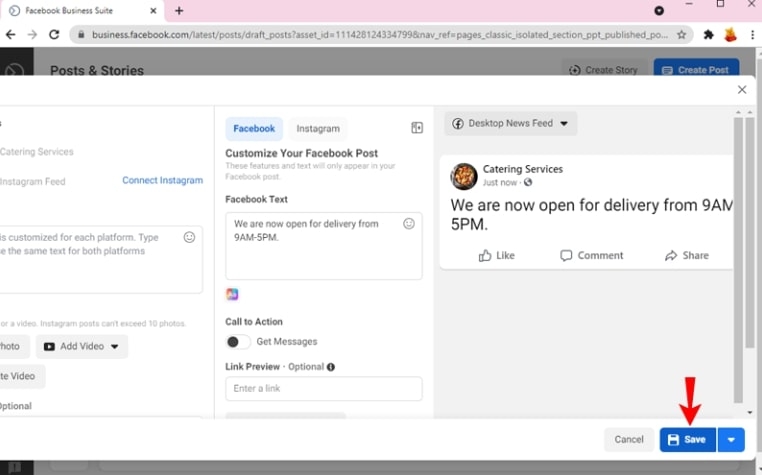Click the Save button
Screen dimensions: 762x475
[688, 440]
